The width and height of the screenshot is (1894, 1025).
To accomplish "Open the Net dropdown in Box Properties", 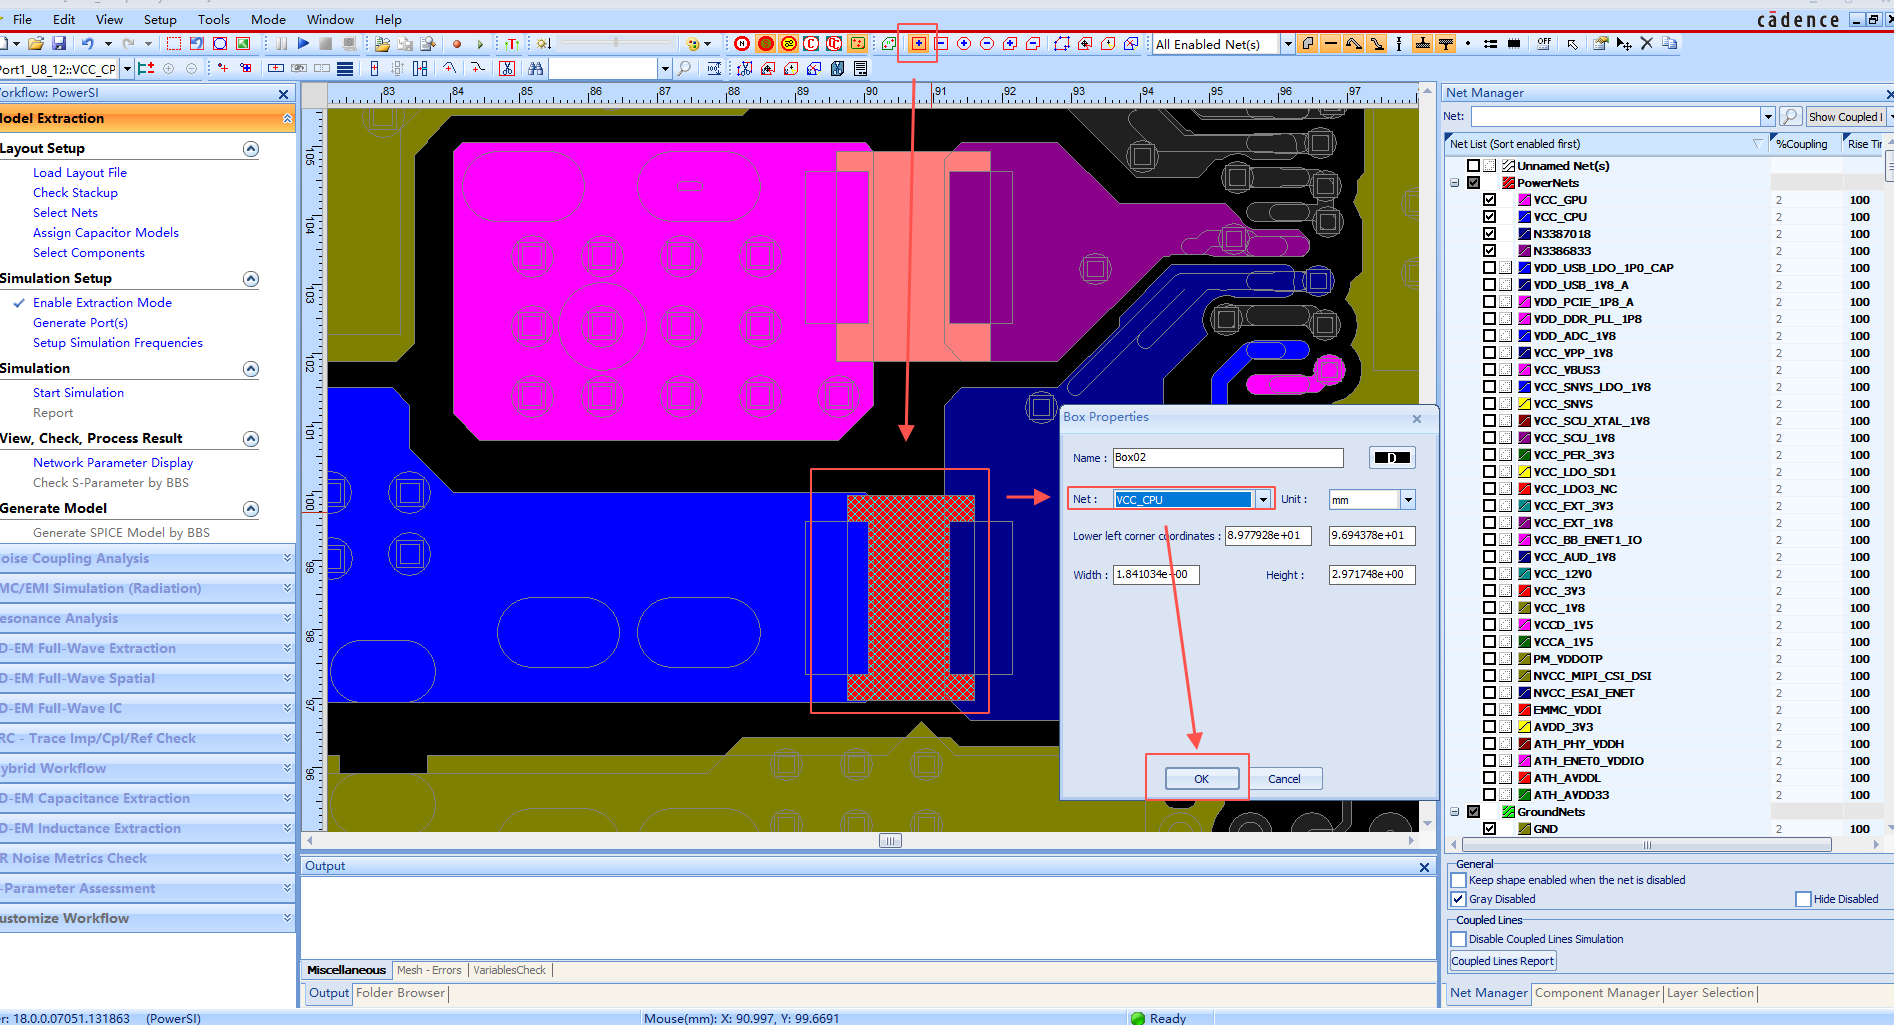I will pyautogui.click(x=1264, y=499).
